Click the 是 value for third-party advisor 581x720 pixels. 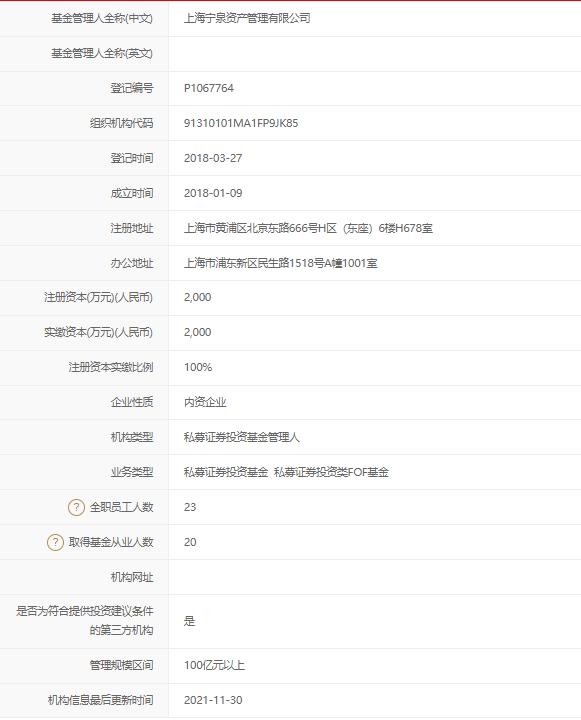click(x=189, y=621)
